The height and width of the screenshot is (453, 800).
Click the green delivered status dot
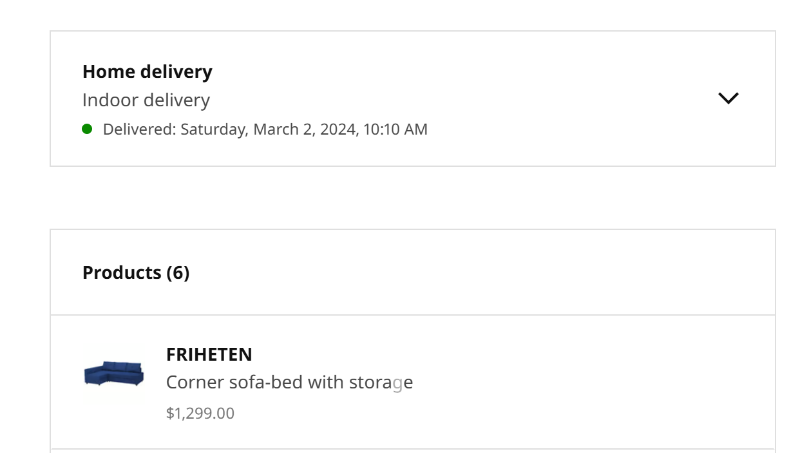coord(87,129)
